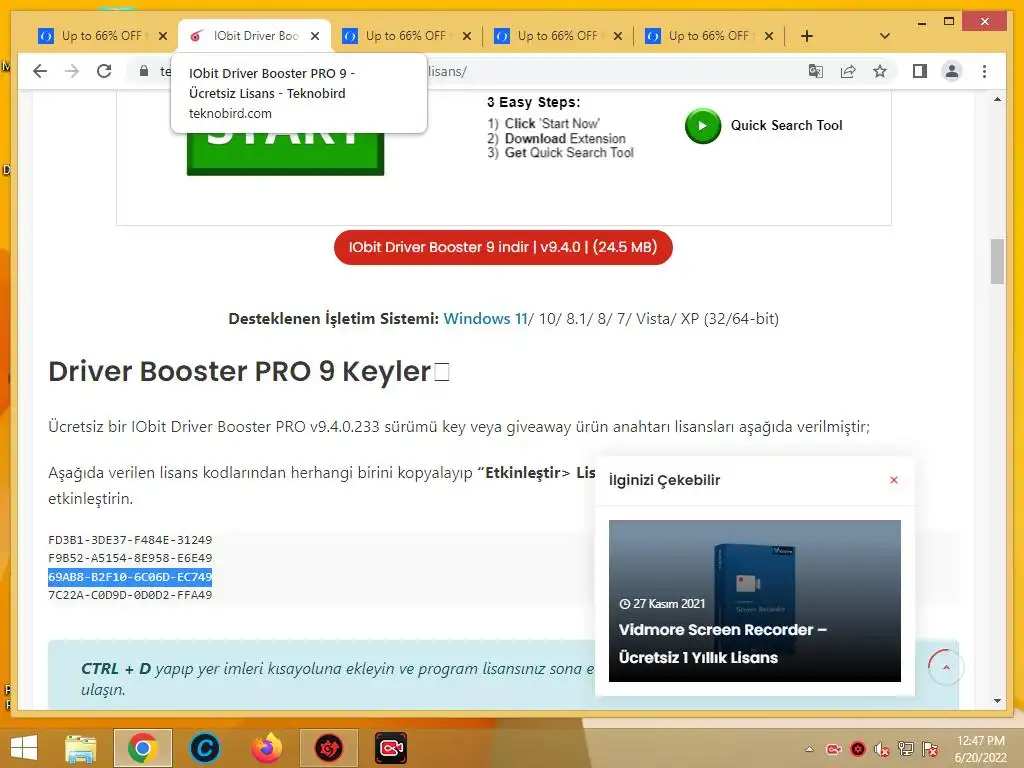Switch to fifth tab Up to 66% OFF

coord(700,36)
